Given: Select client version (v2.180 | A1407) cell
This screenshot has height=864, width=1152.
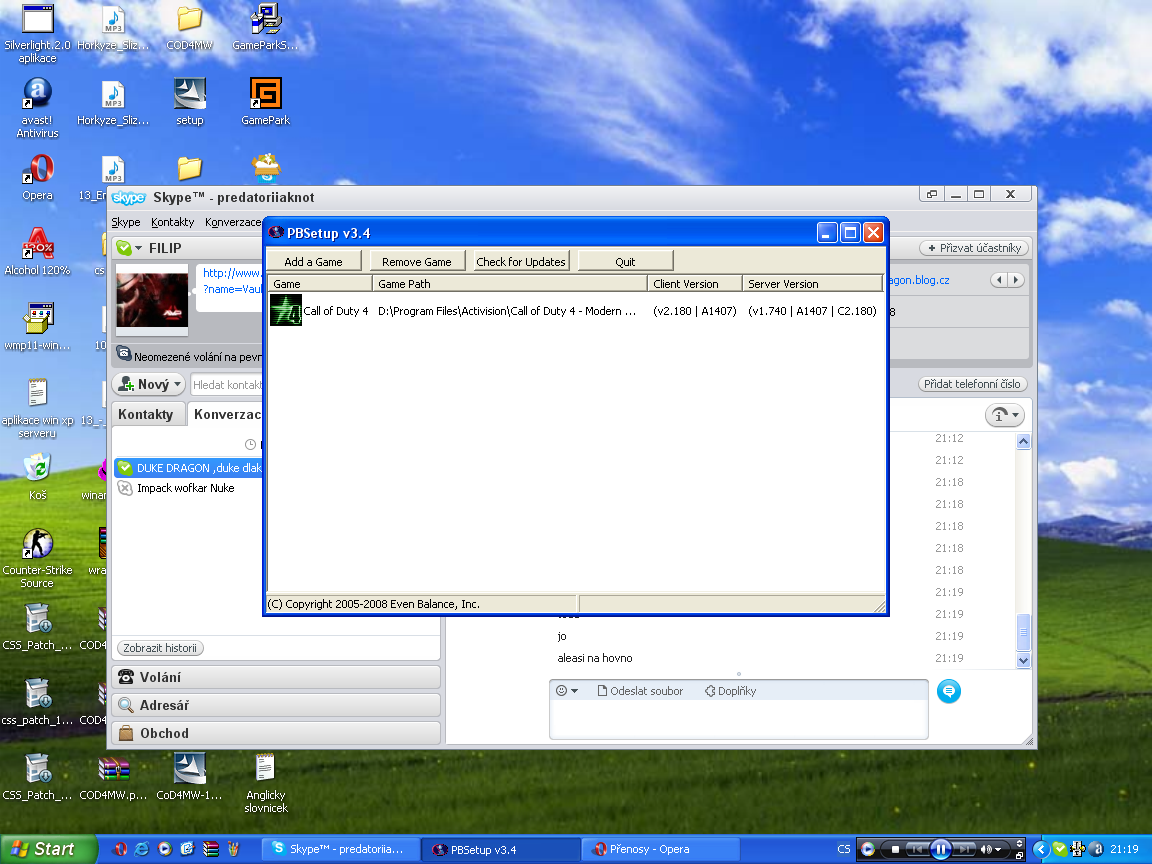Looking at the screenshot, I should pyautogui.click(x=695, y=311).
